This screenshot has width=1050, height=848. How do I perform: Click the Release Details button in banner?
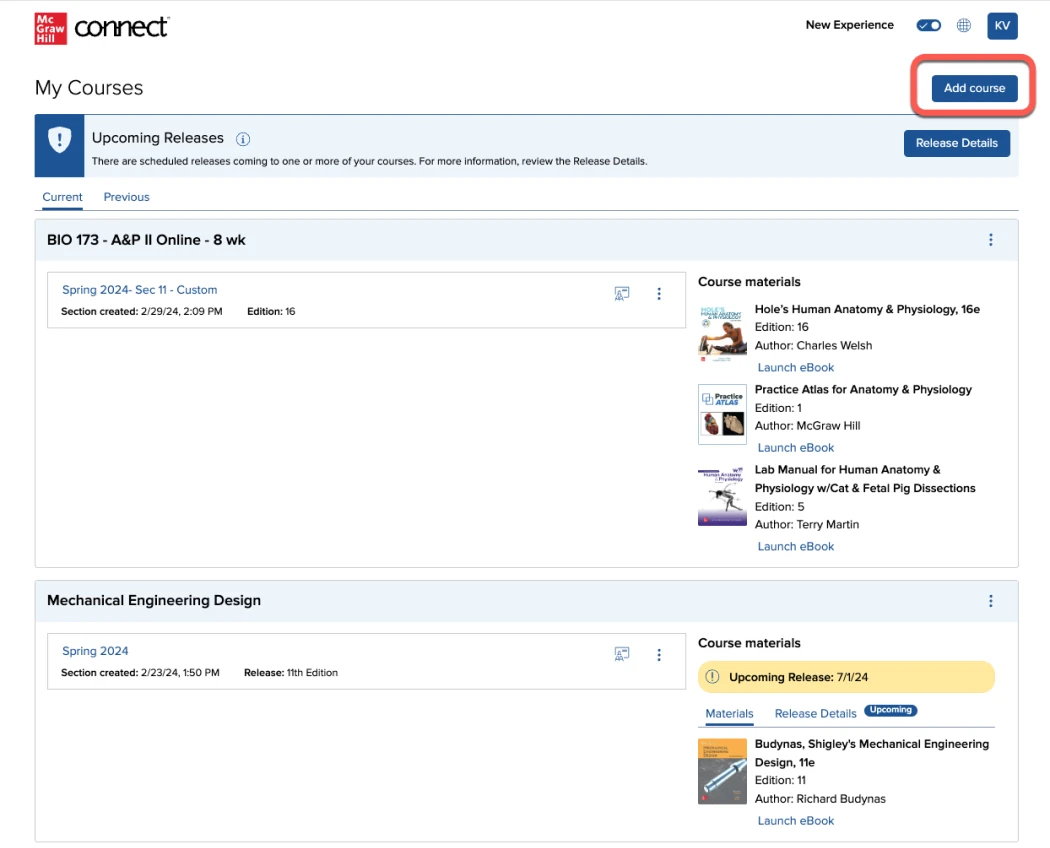956,143
